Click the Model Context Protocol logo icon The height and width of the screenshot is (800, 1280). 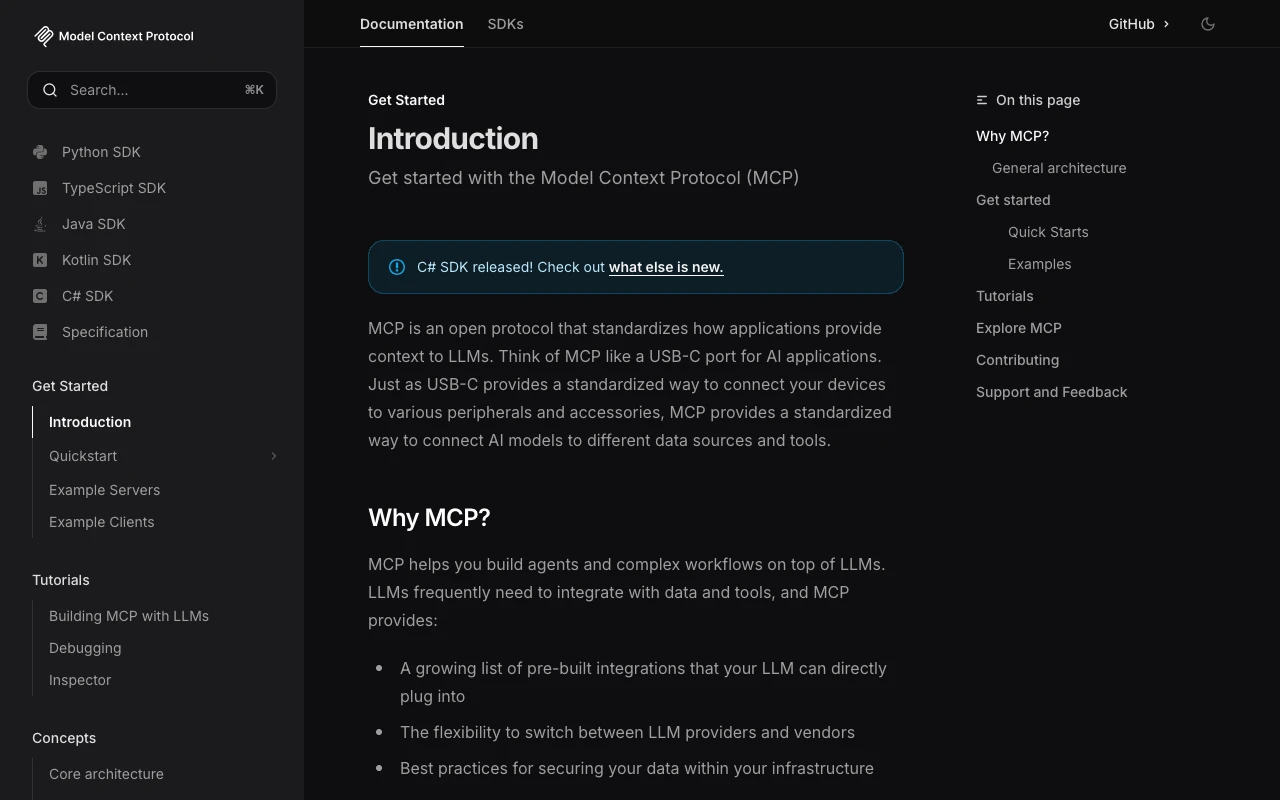click(x=43, y=36)
